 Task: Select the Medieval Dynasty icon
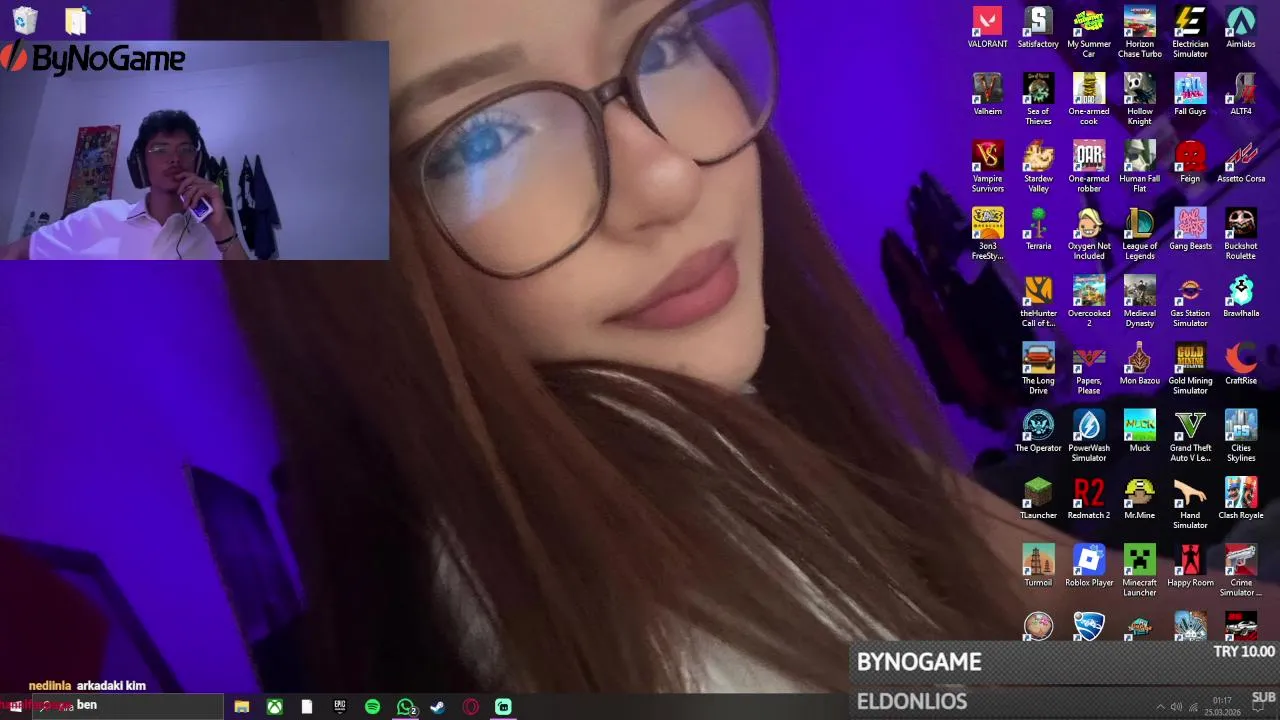[1139, 300]
